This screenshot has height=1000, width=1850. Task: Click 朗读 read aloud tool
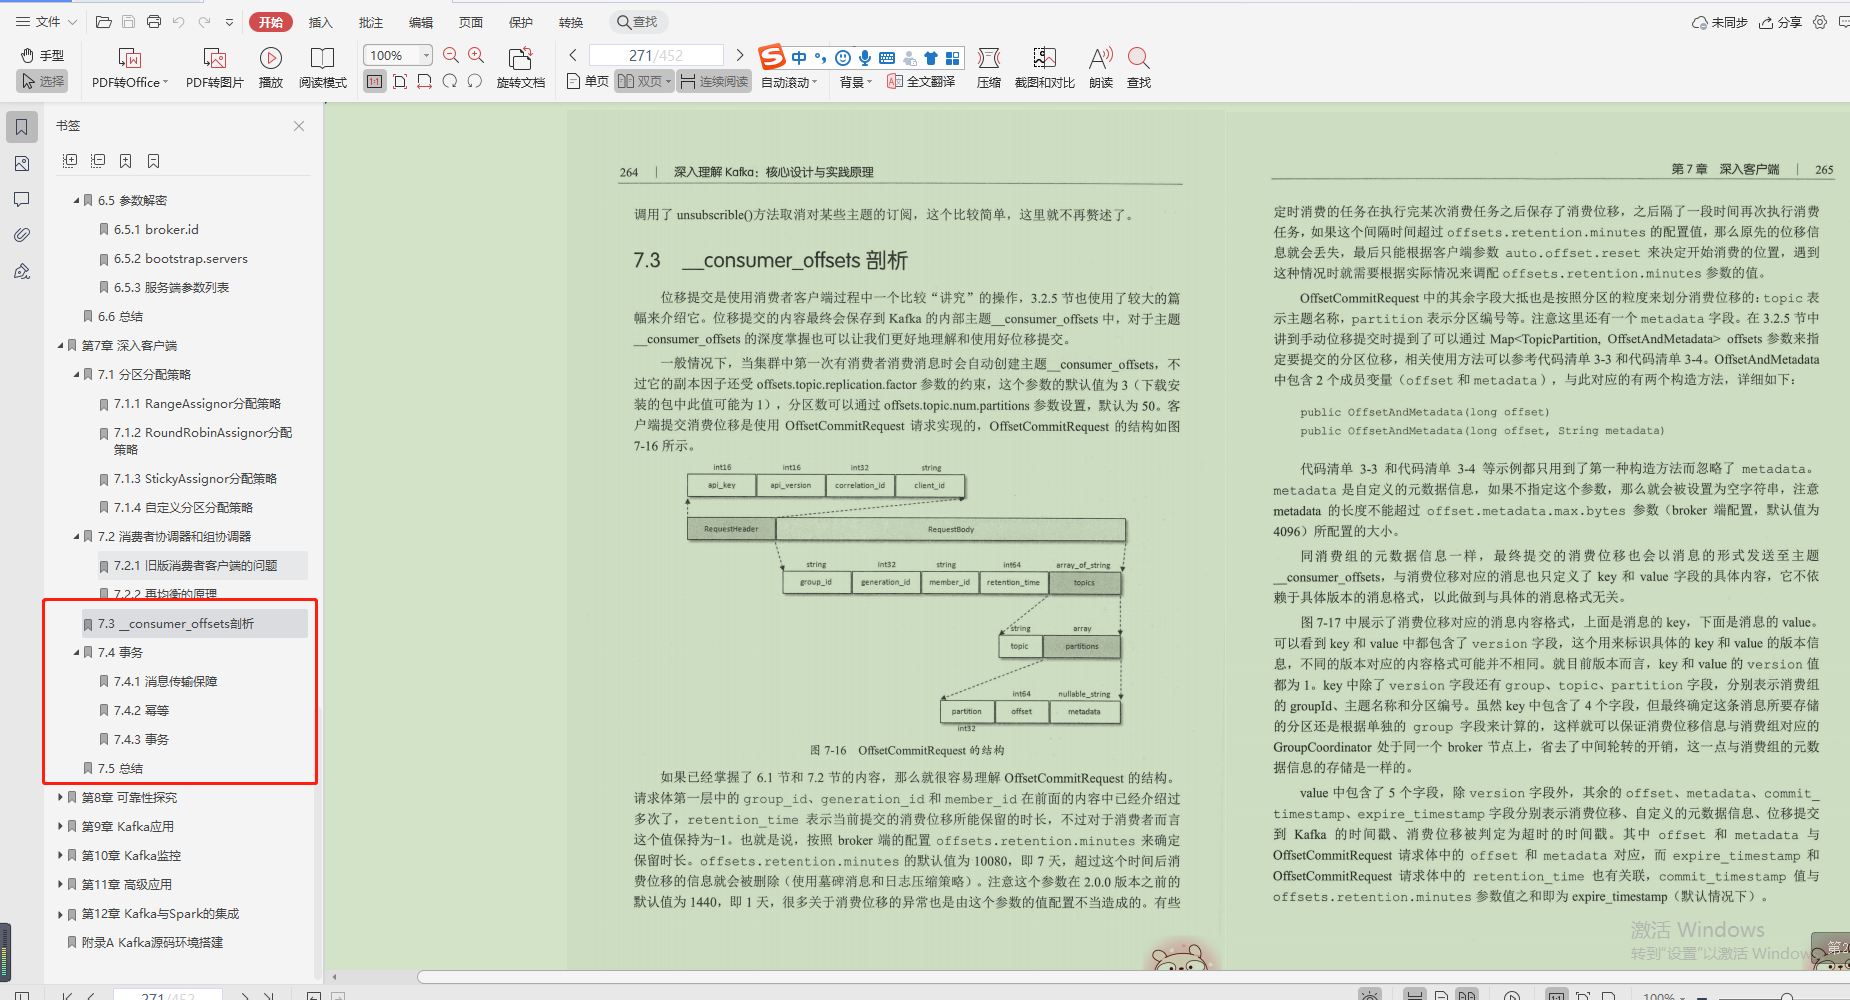point(1101,68)
